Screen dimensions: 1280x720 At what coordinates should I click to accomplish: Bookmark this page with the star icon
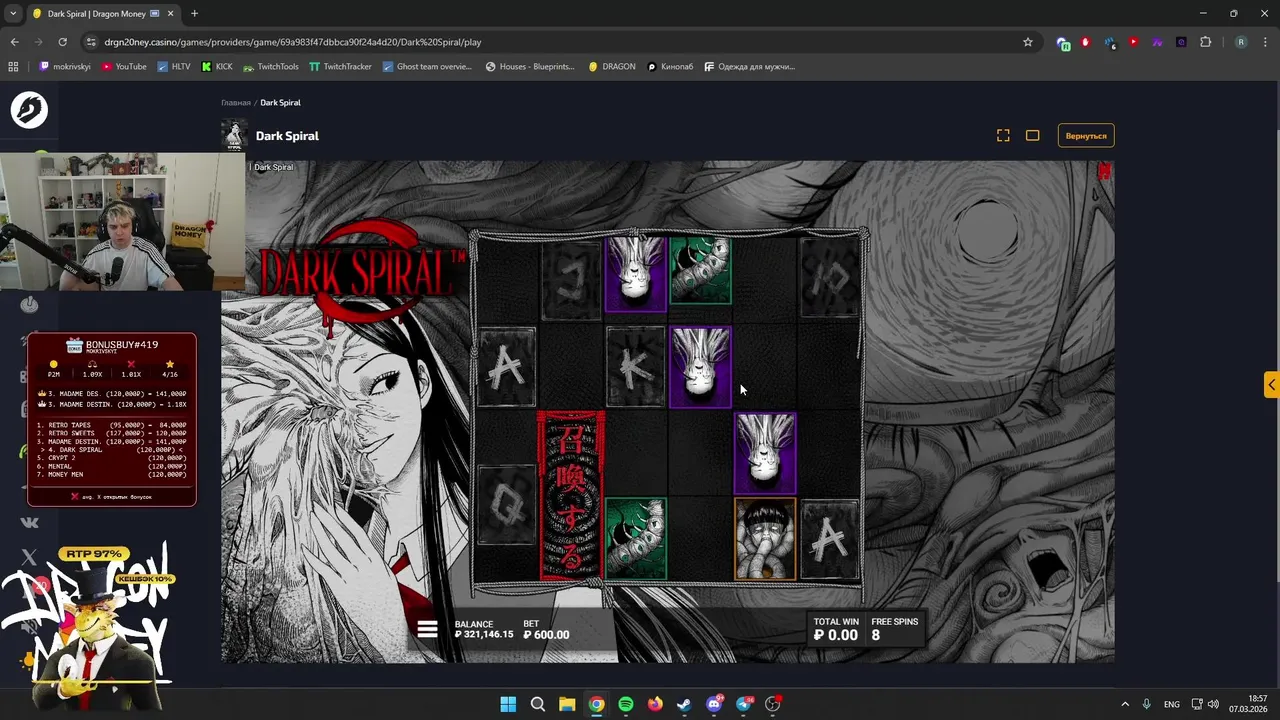tap(1027, 42)
